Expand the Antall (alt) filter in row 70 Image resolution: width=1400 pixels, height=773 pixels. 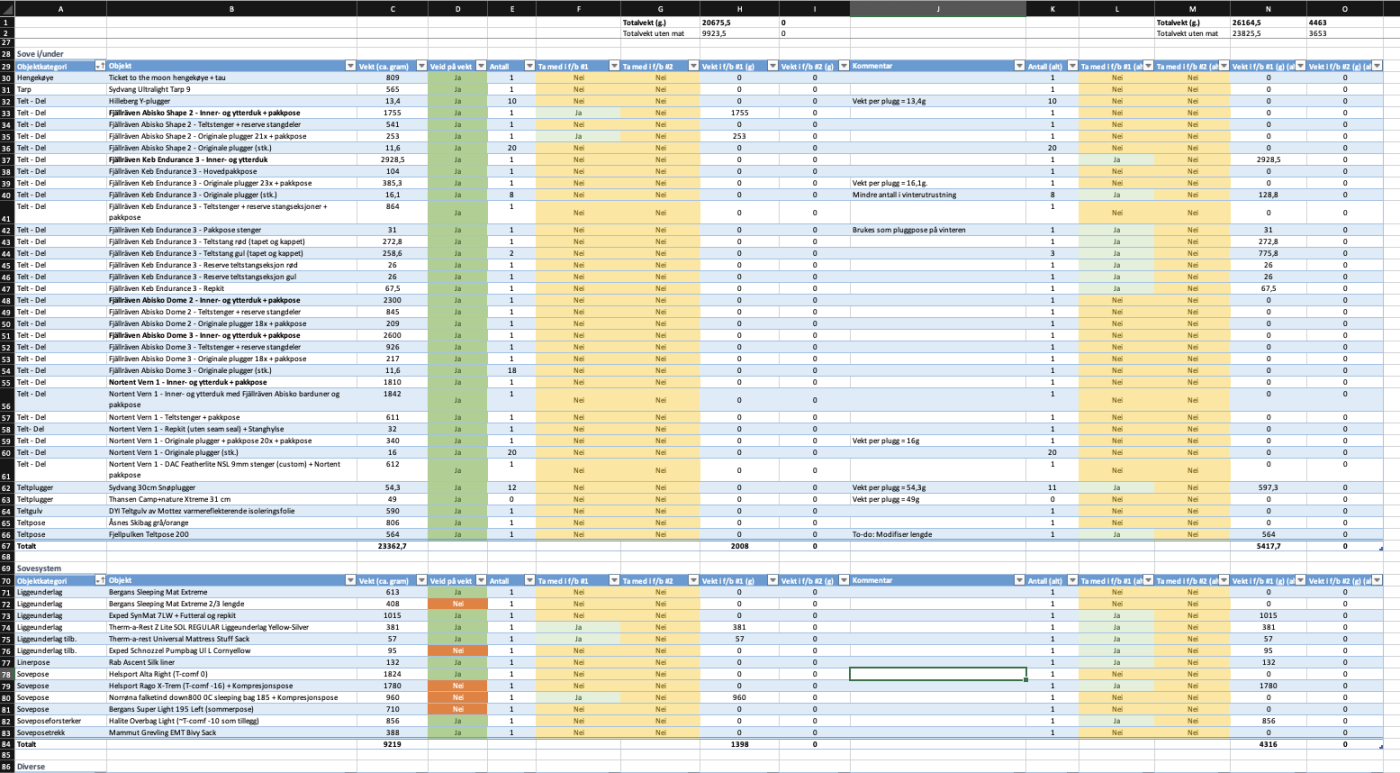point(1071,580)
